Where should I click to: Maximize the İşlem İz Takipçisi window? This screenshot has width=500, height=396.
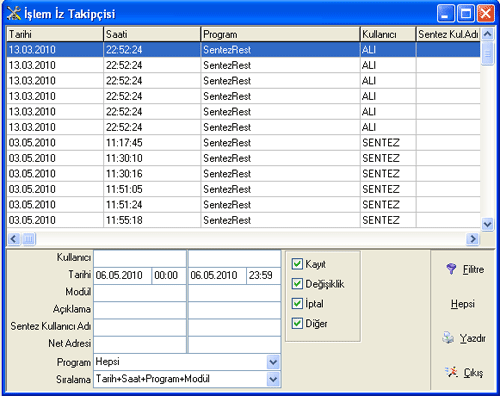coord(466,14)
